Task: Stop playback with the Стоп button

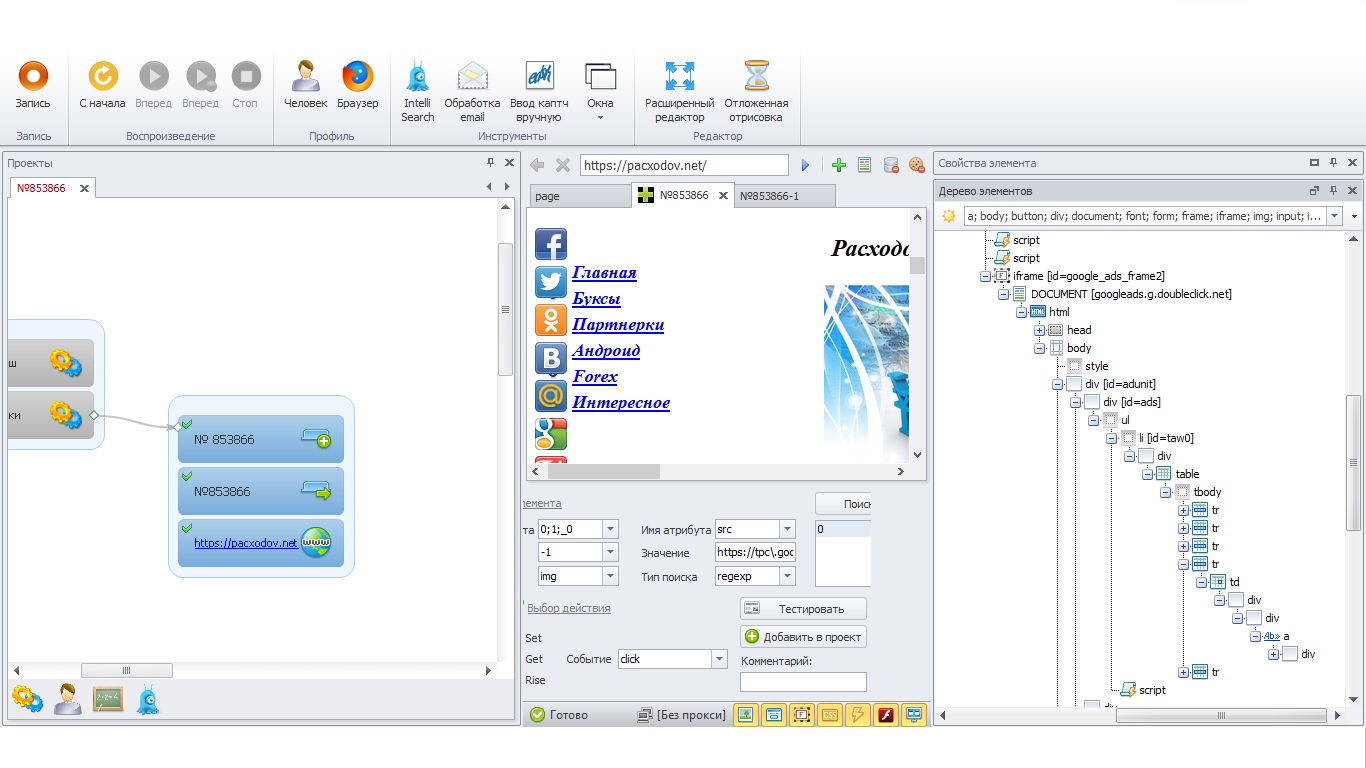Action: point(245,85)
